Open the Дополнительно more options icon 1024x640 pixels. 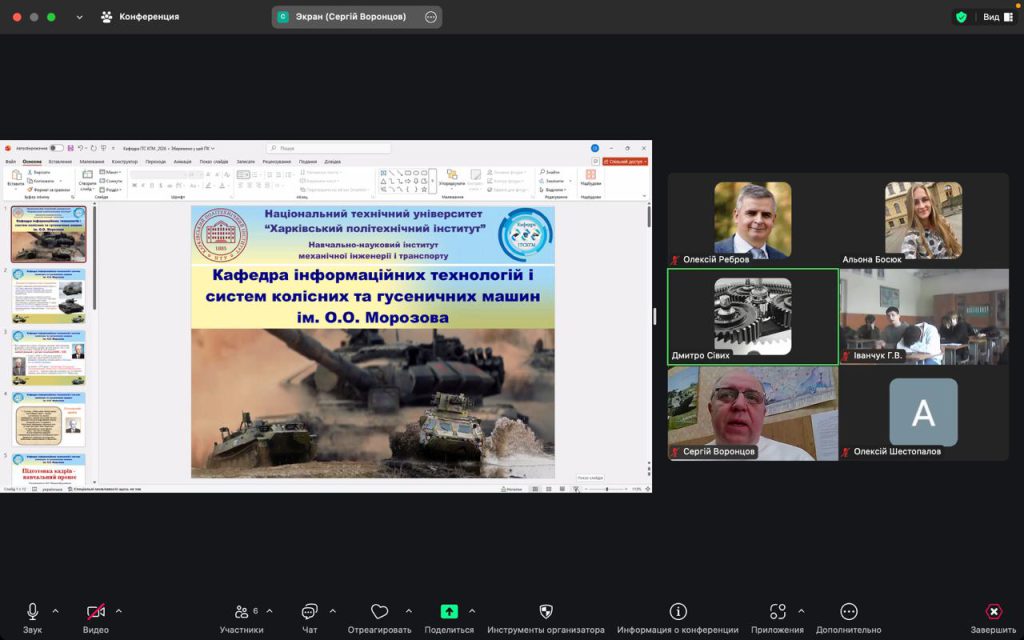coord(848,612)
